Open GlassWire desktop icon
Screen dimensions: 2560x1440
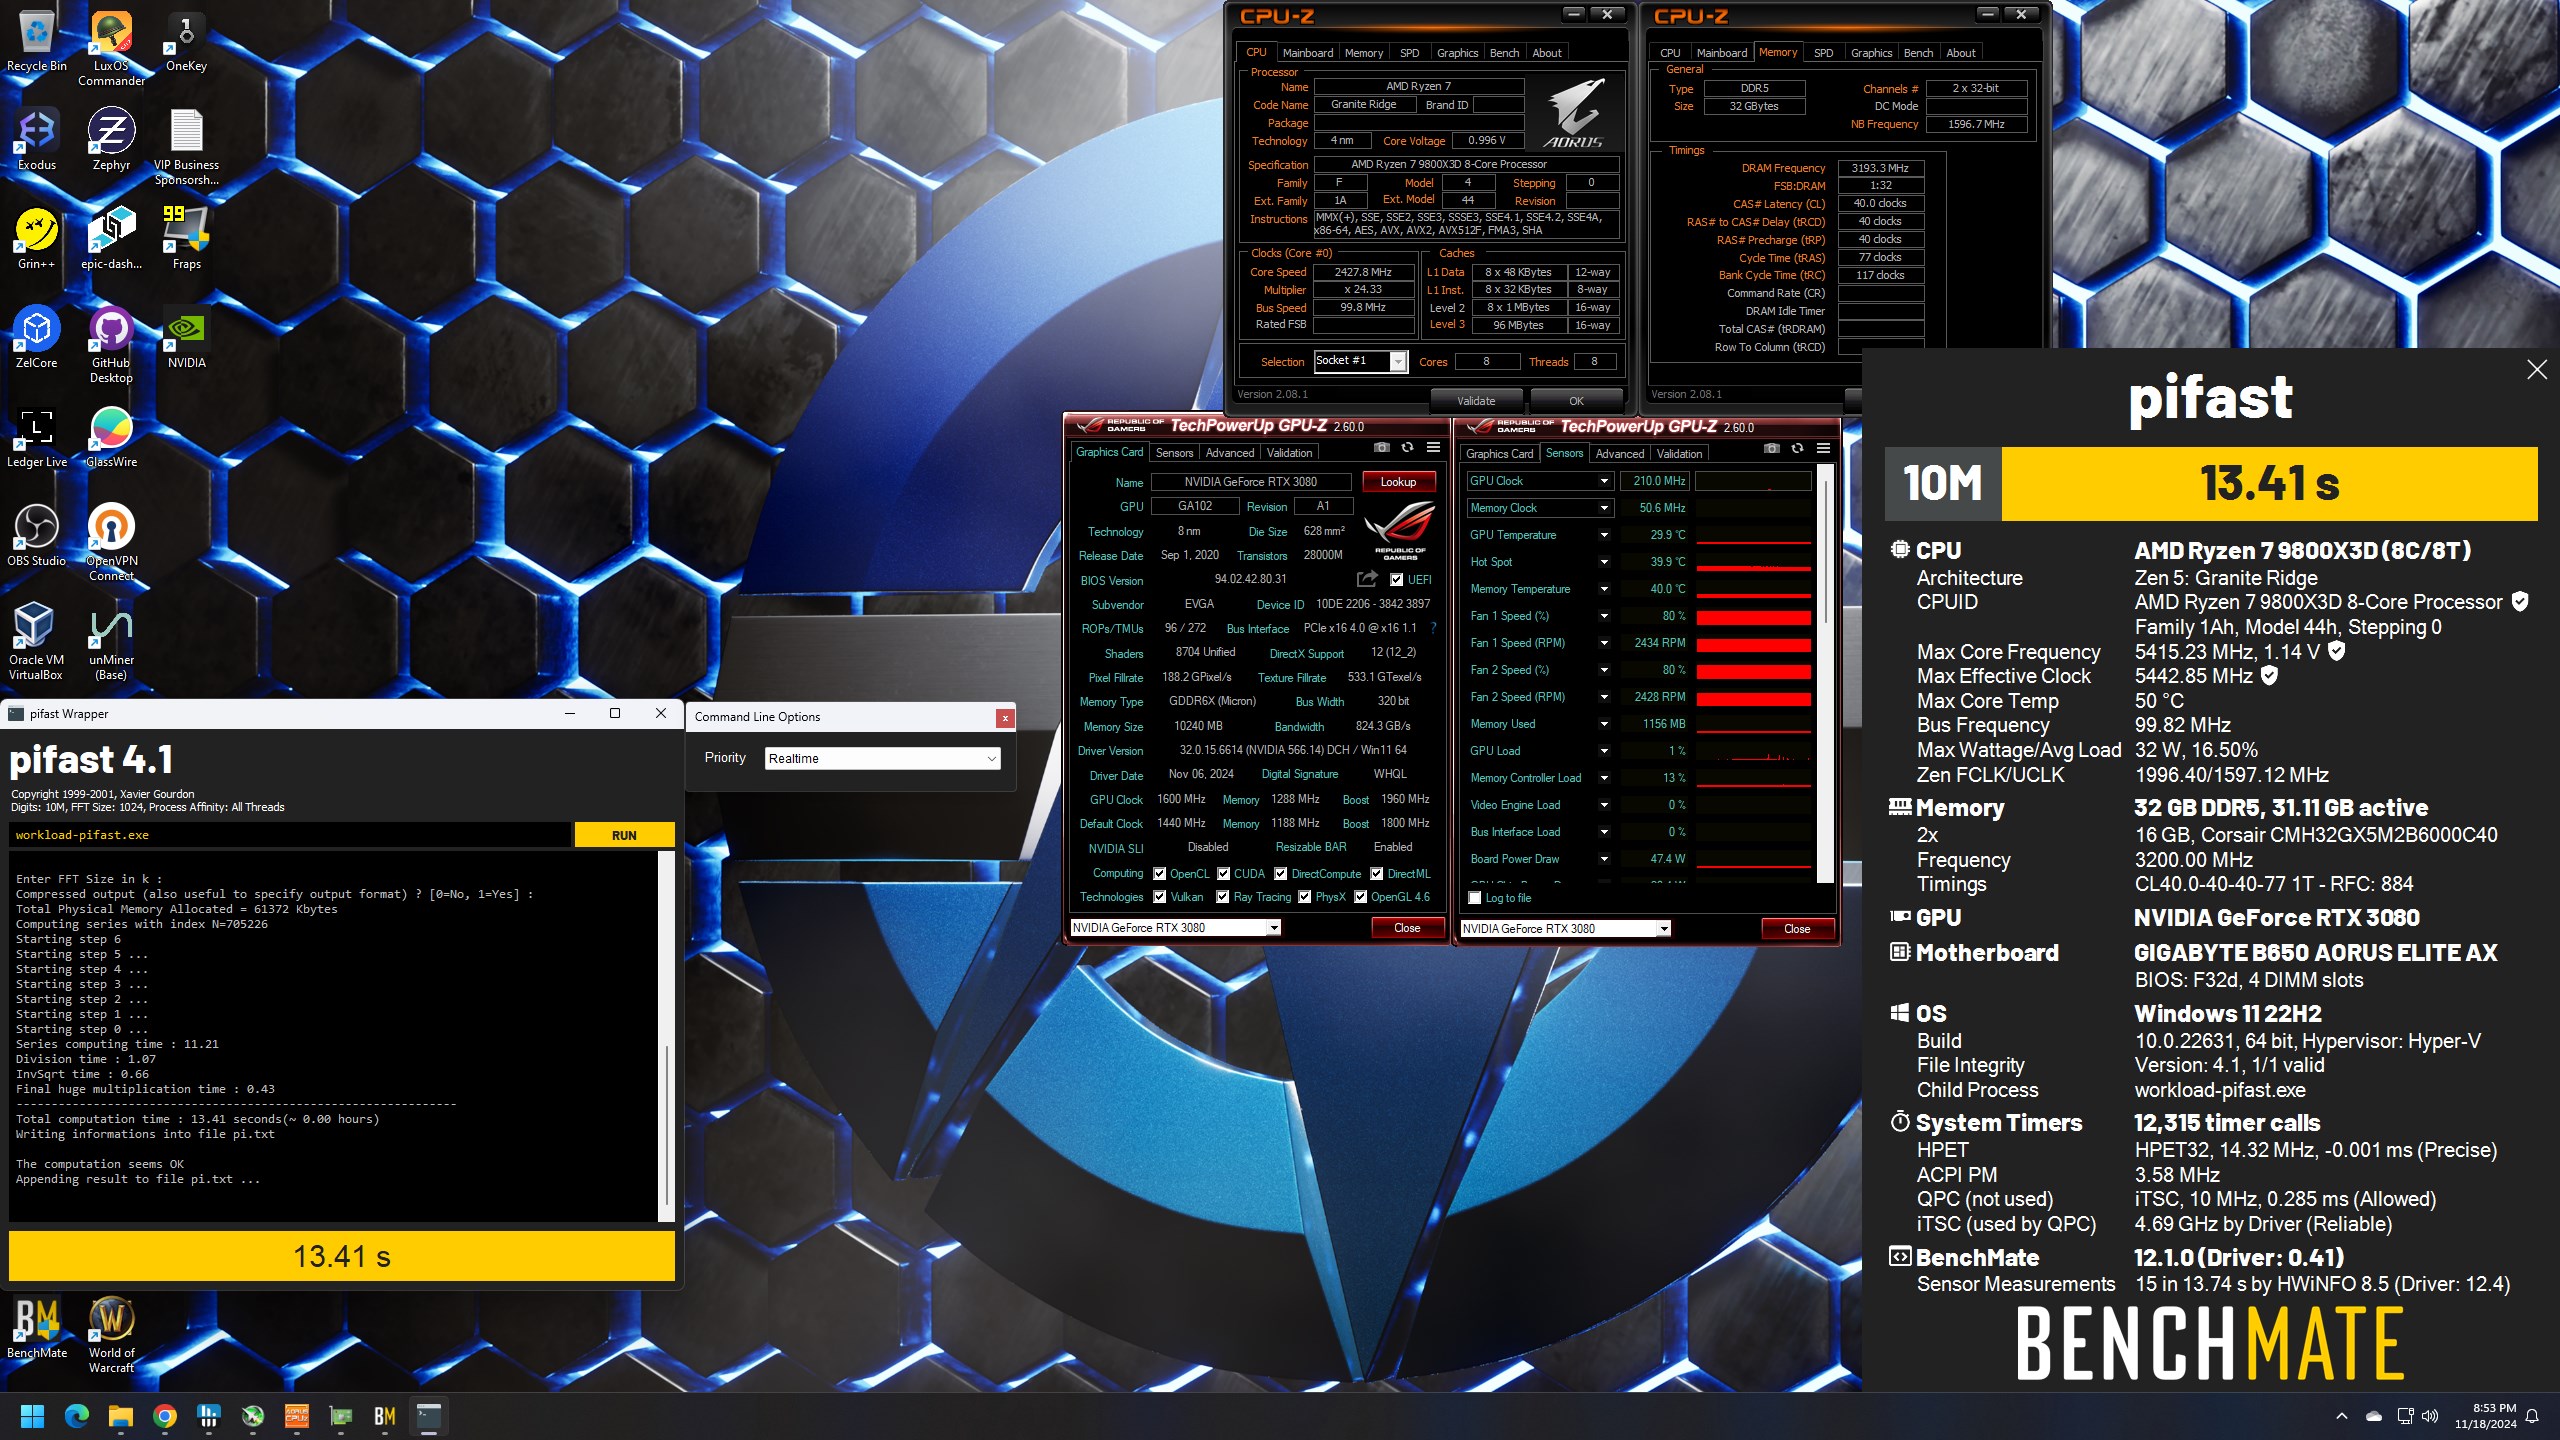pos(111,438)
